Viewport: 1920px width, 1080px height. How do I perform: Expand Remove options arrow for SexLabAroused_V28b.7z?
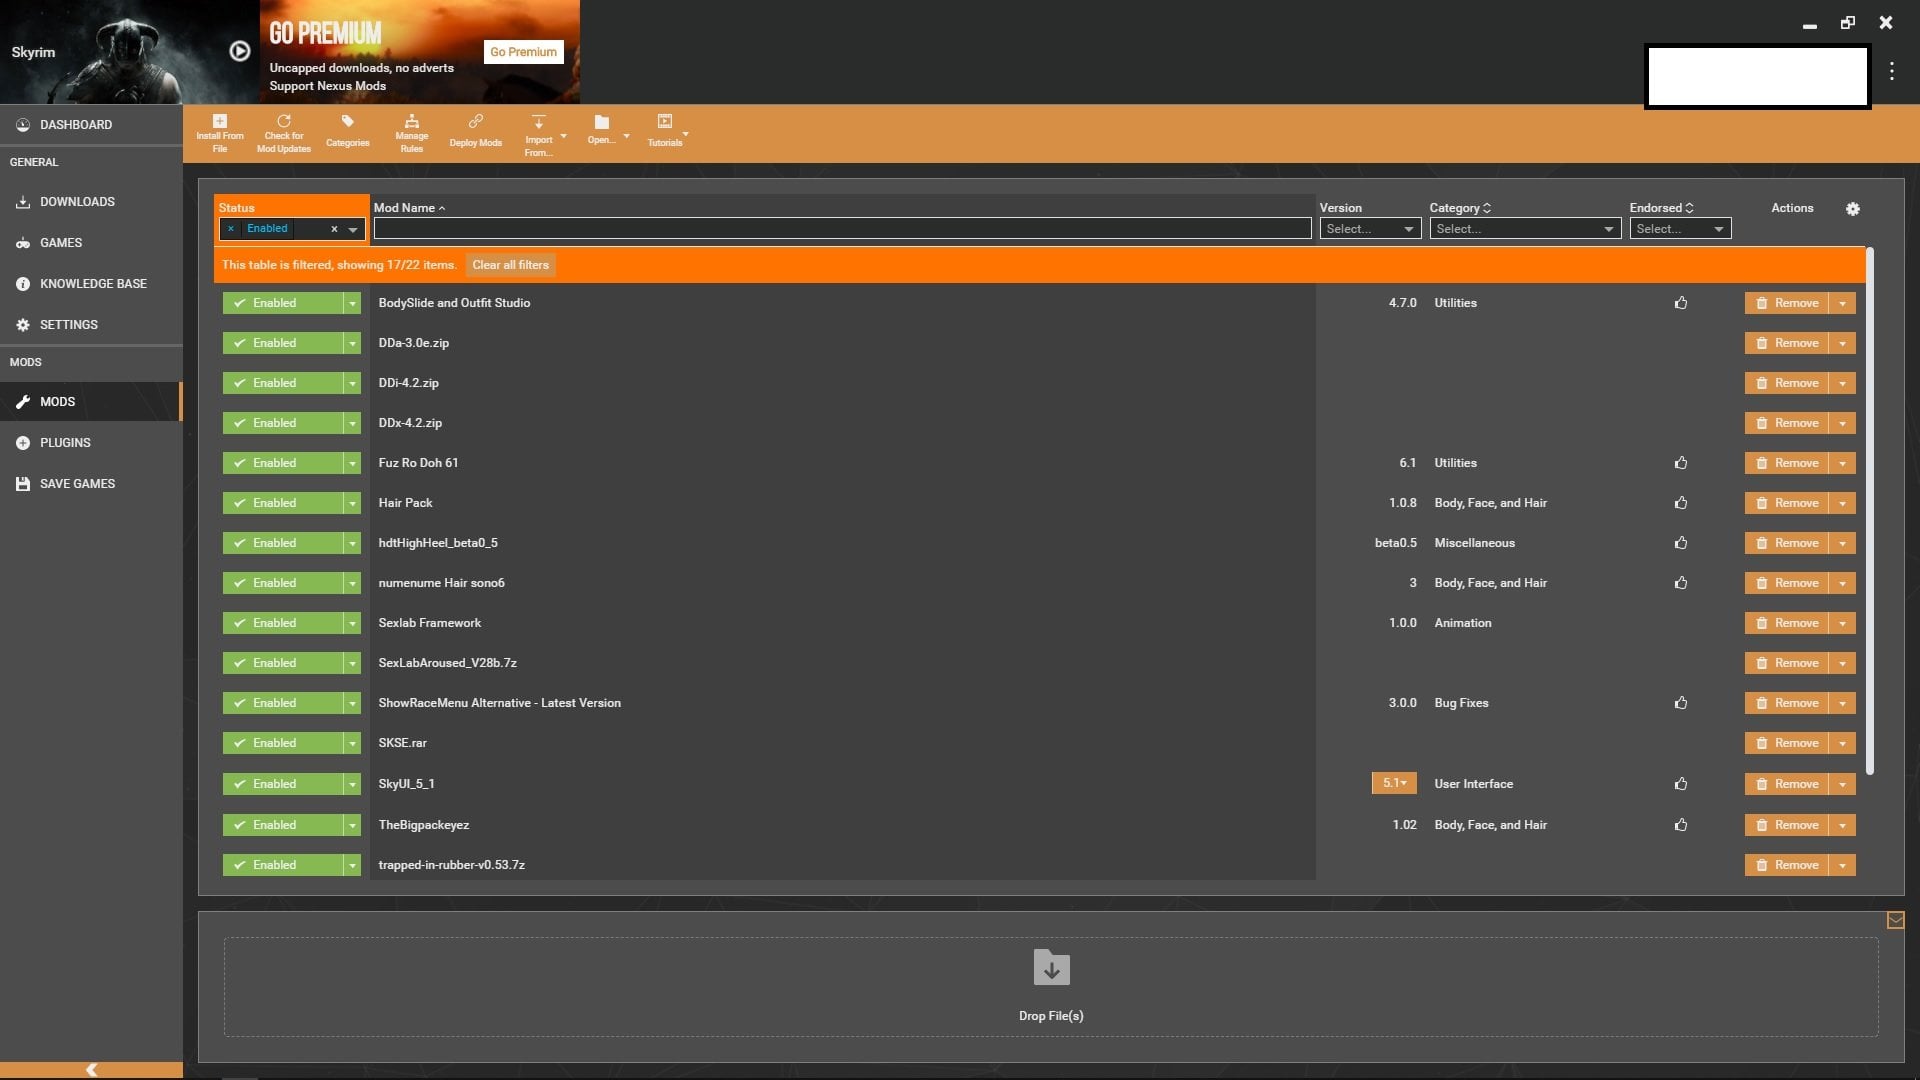(1842, 663)
